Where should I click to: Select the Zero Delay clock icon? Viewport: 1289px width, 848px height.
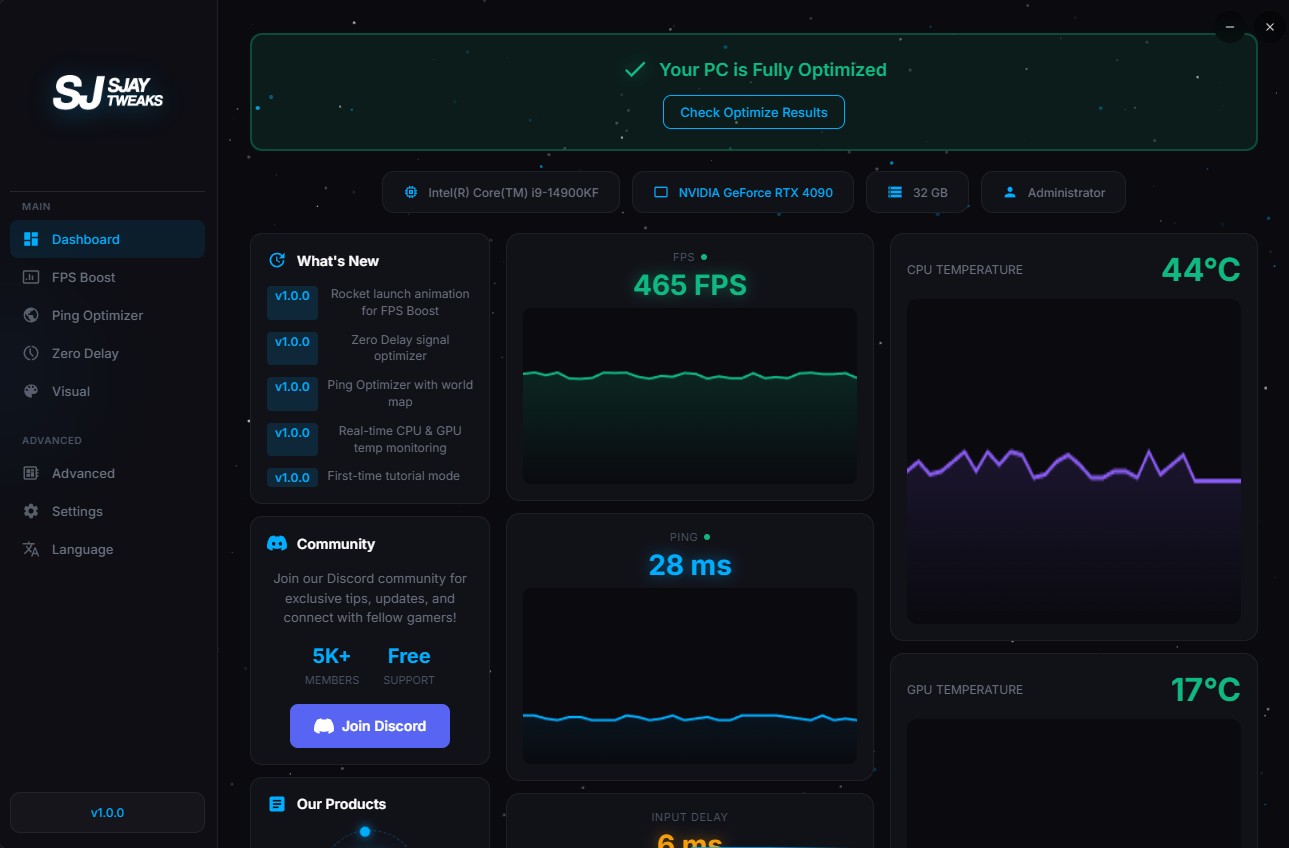(31, 353)
